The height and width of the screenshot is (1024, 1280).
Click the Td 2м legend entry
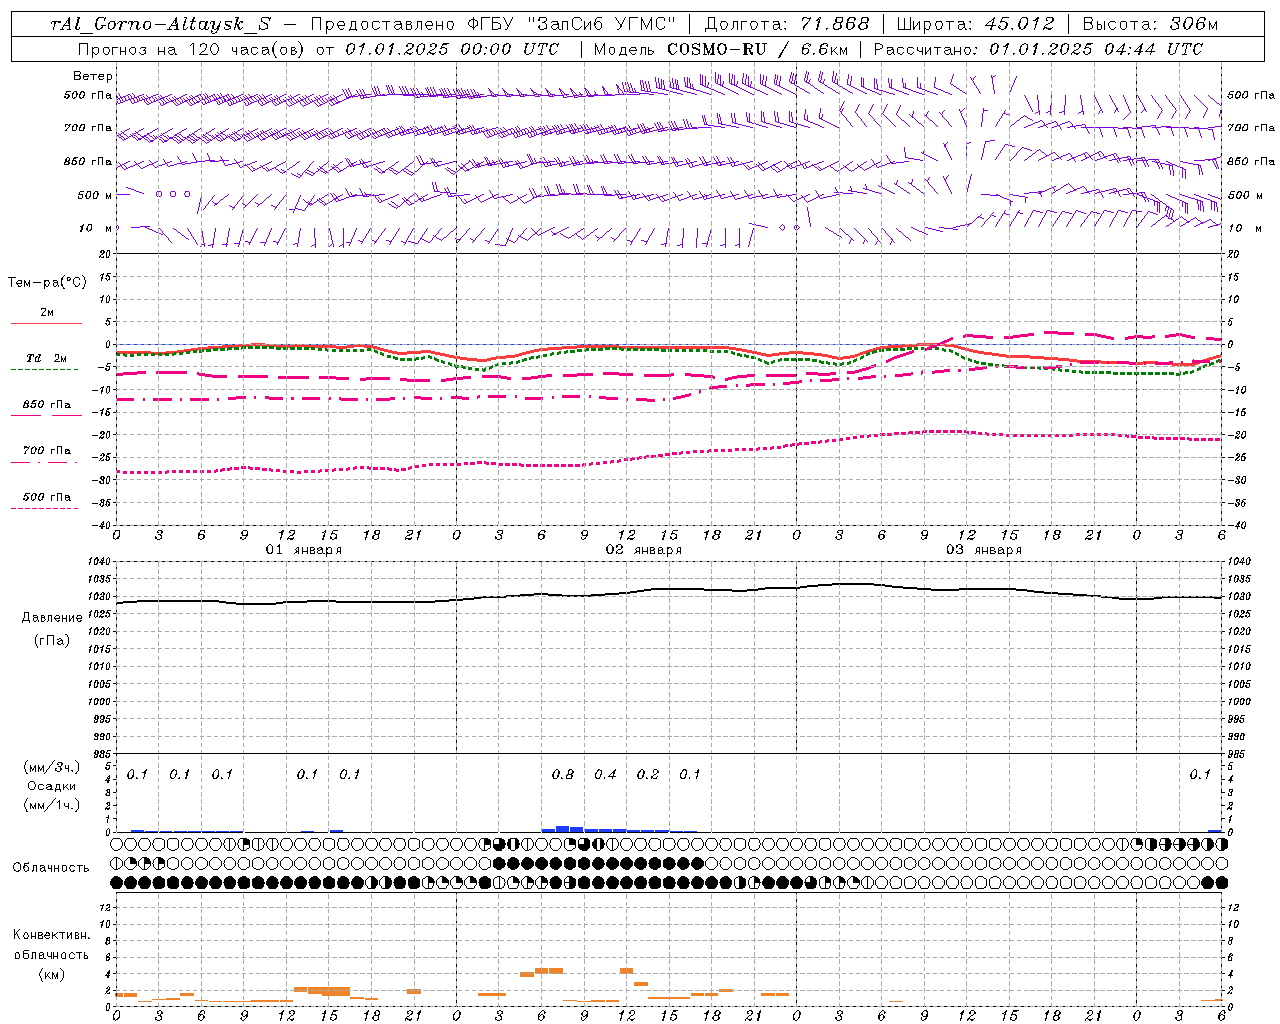(46, 358)
